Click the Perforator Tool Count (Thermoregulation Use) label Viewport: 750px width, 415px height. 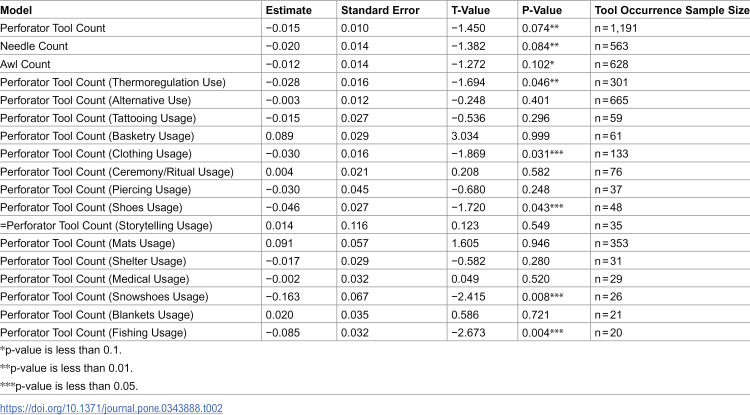(x=113, y=82)
